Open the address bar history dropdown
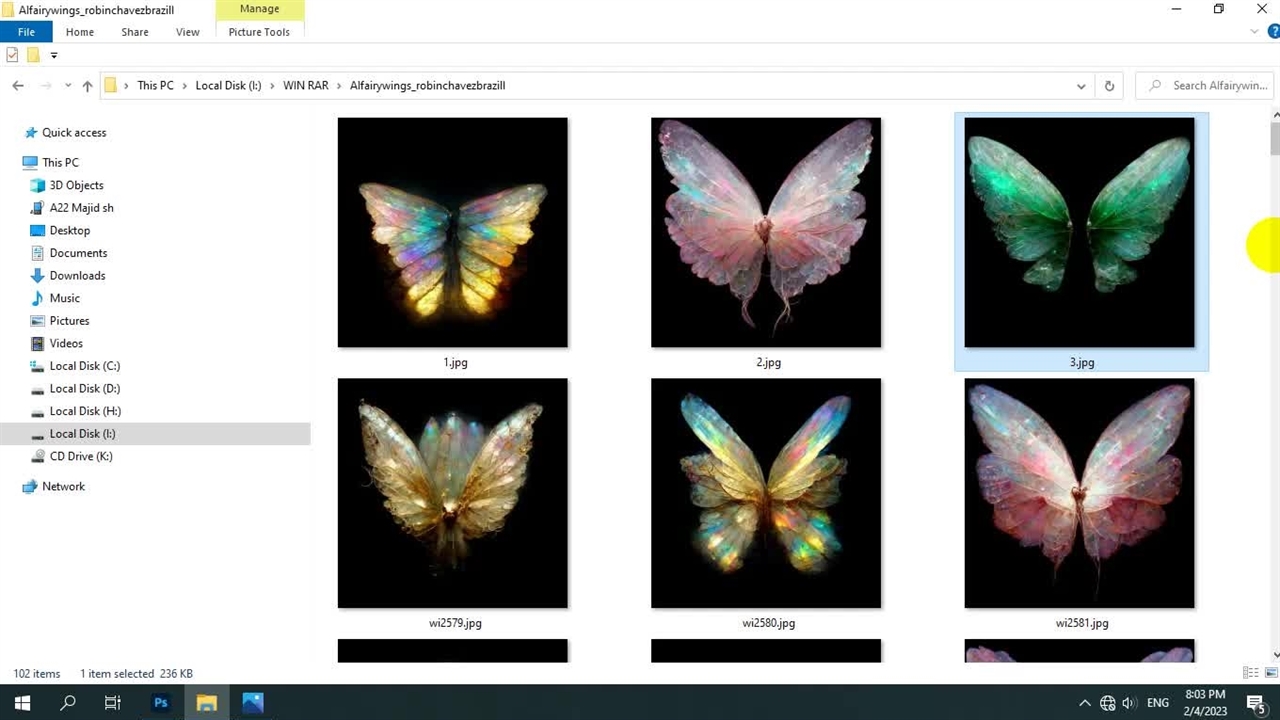The image size is (1280, 720). 1081,86
